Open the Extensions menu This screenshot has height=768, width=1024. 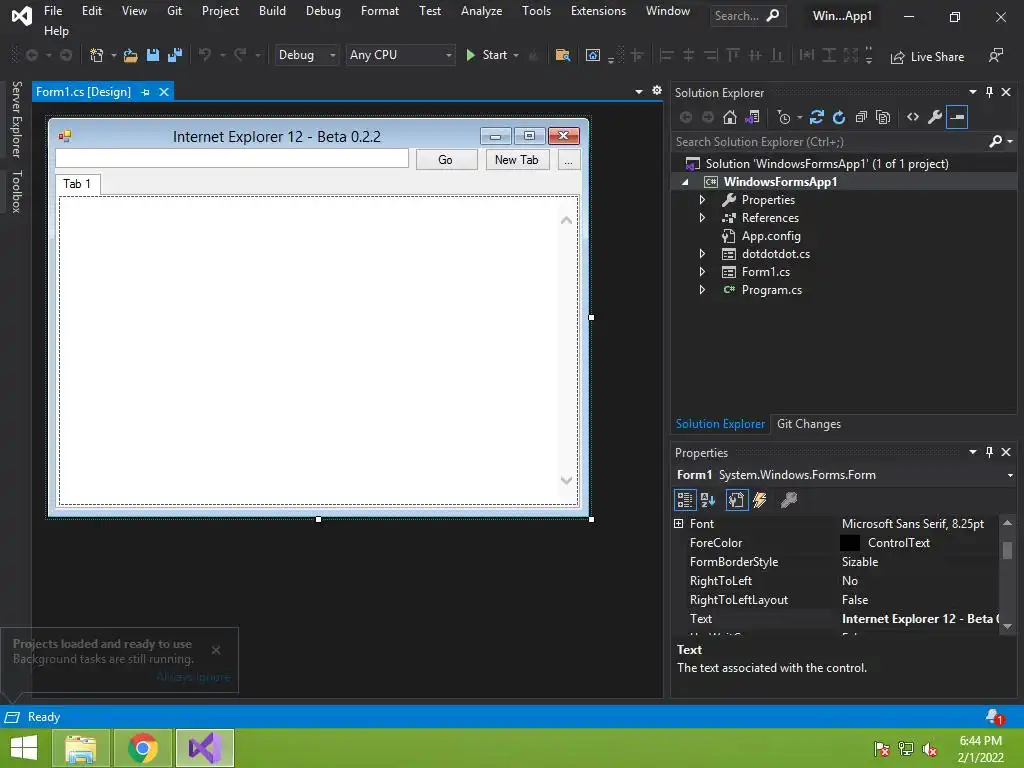point(598,11)
